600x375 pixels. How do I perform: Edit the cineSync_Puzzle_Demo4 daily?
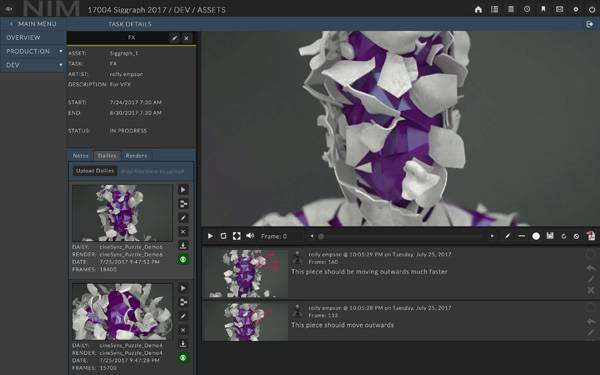pos(183,316)
